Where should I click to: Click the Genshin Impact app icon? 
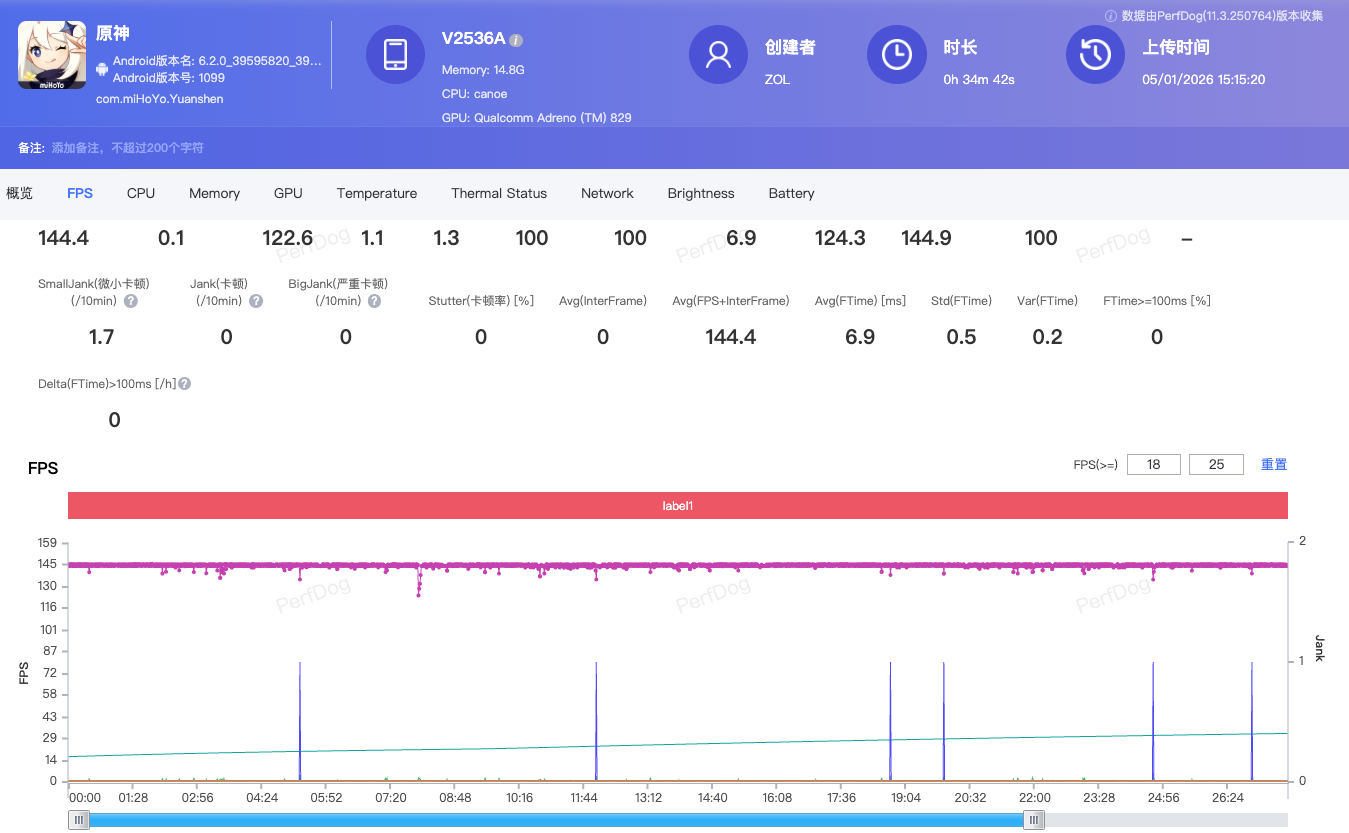click(x=52, y=55)
